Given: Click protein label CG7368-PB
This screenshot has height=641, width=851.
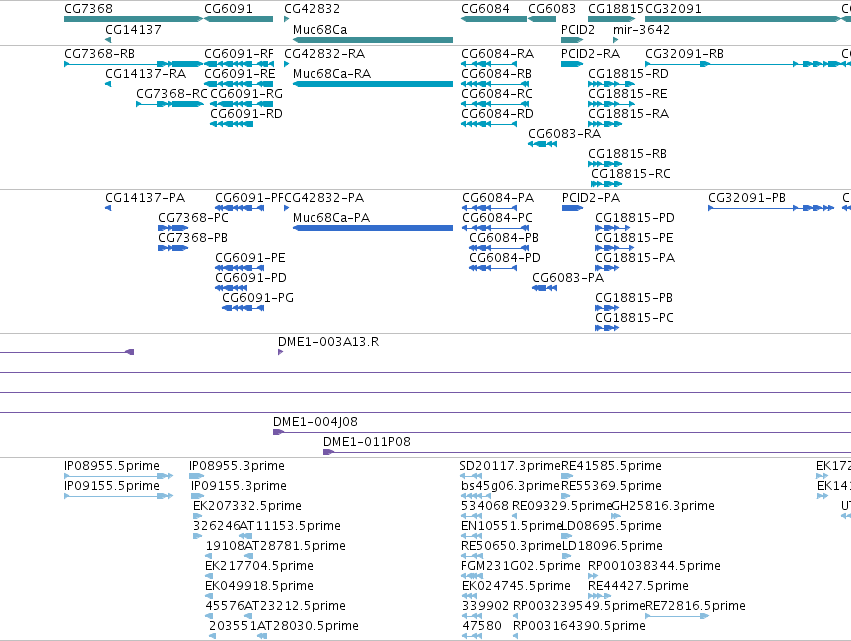Looking at the screenshot, I should coord(193,238).
